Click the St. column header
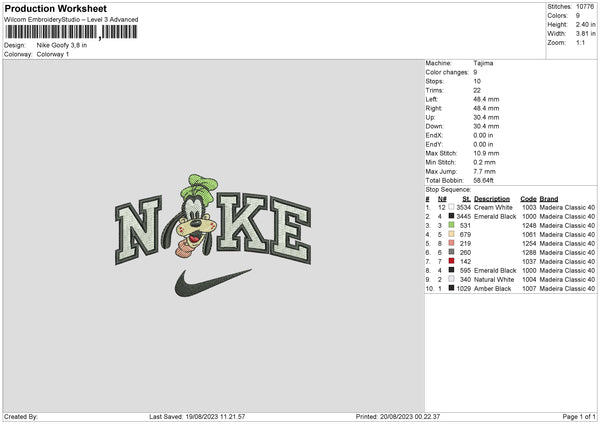 466,199
